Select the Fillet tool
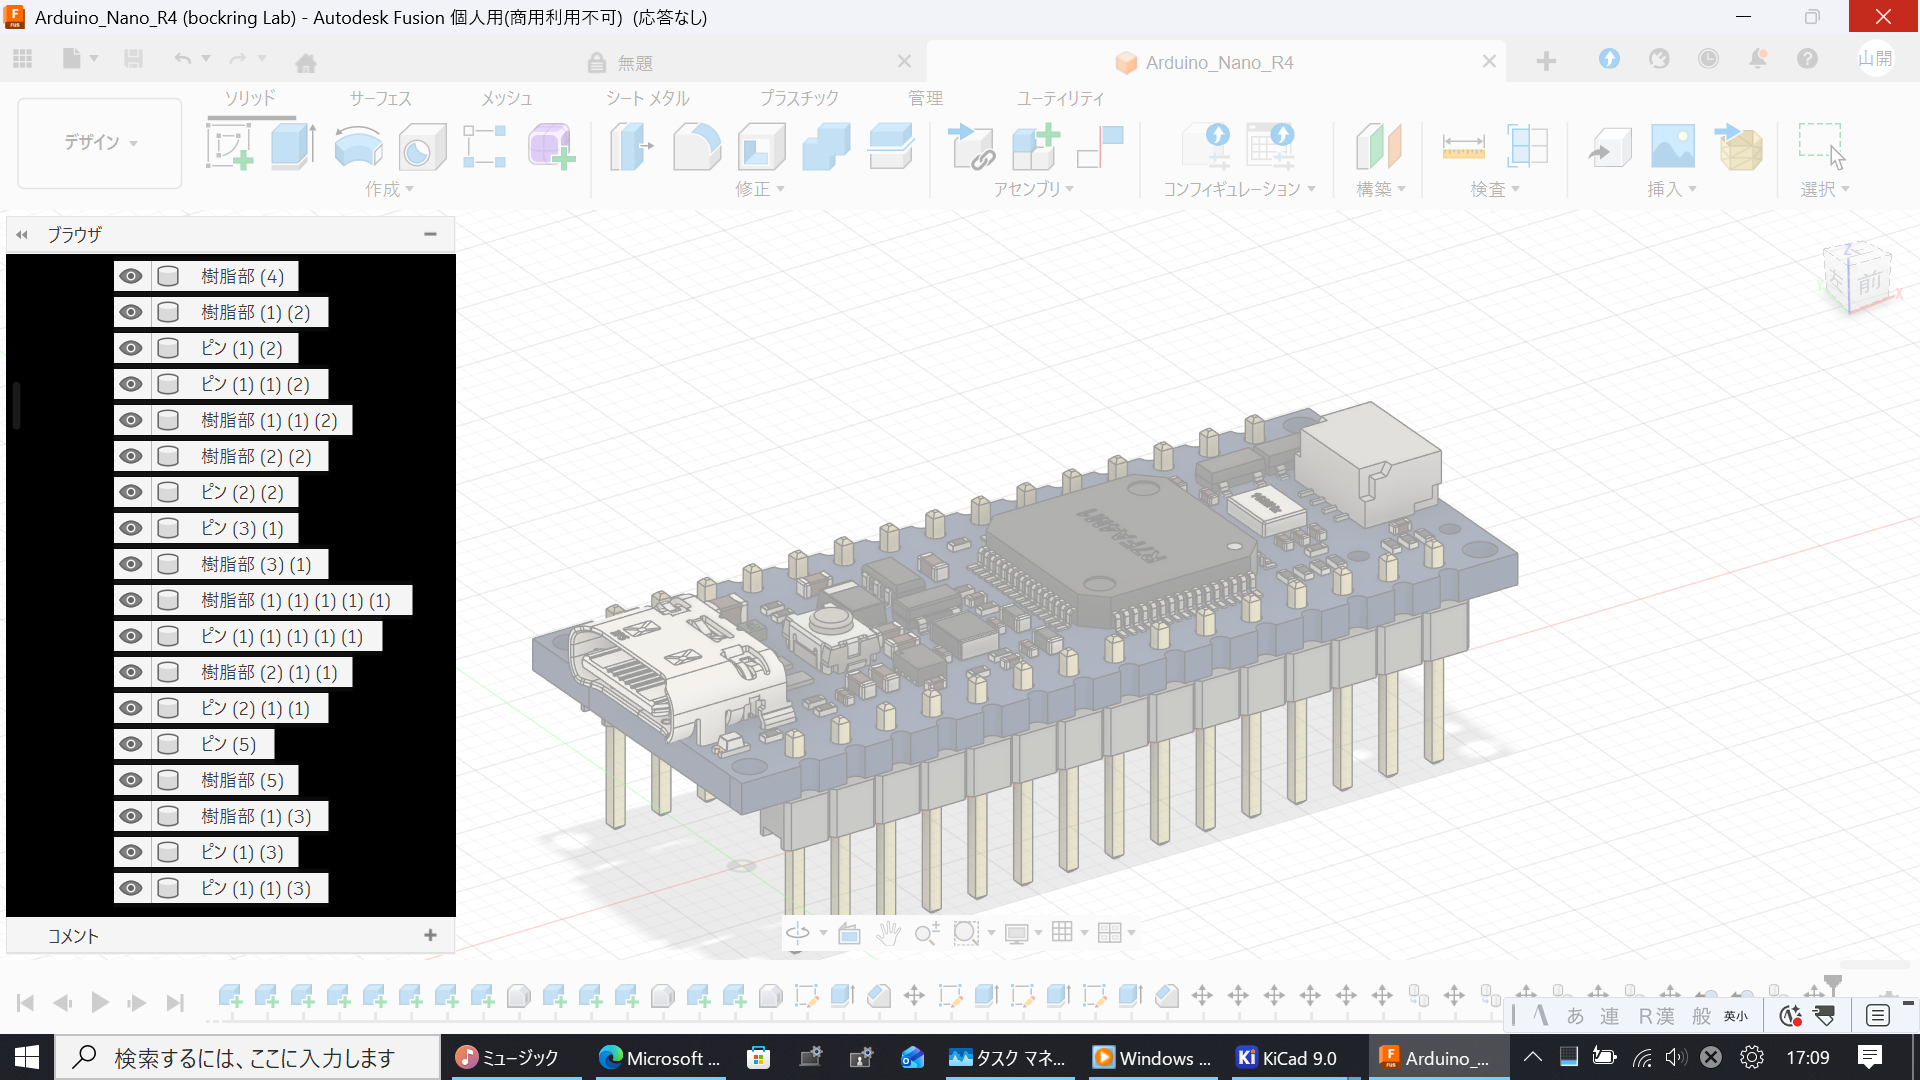The width and height of the screenshot is (1920, 1080). (x=697, y=146)
